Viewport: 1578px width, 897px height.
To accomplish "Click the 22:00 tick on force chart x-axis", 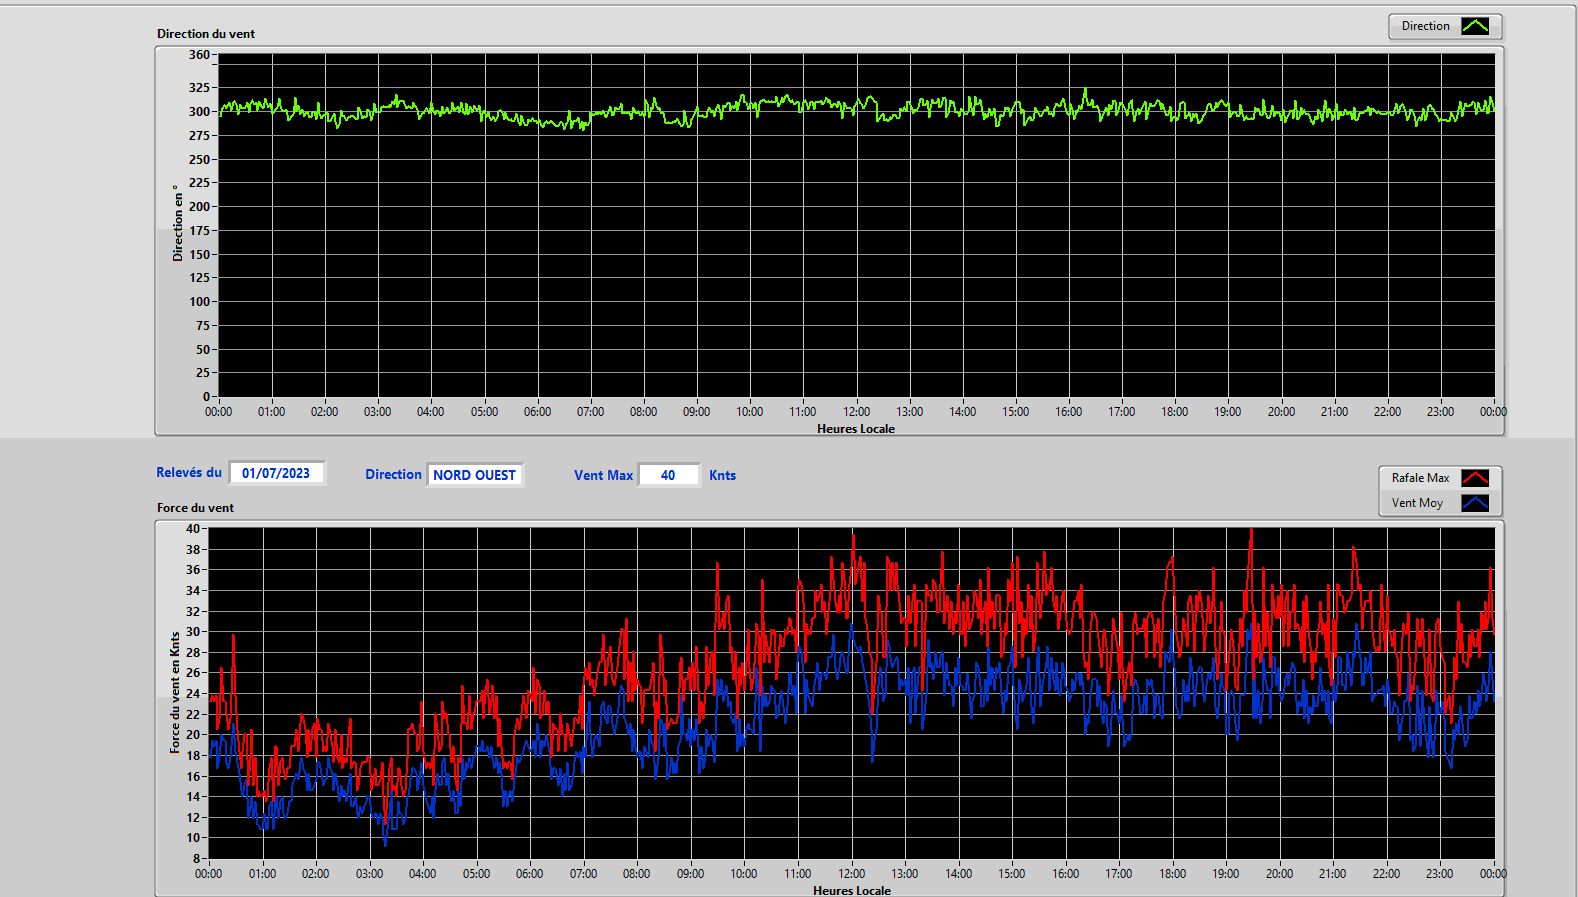I will coord(1386,874).
